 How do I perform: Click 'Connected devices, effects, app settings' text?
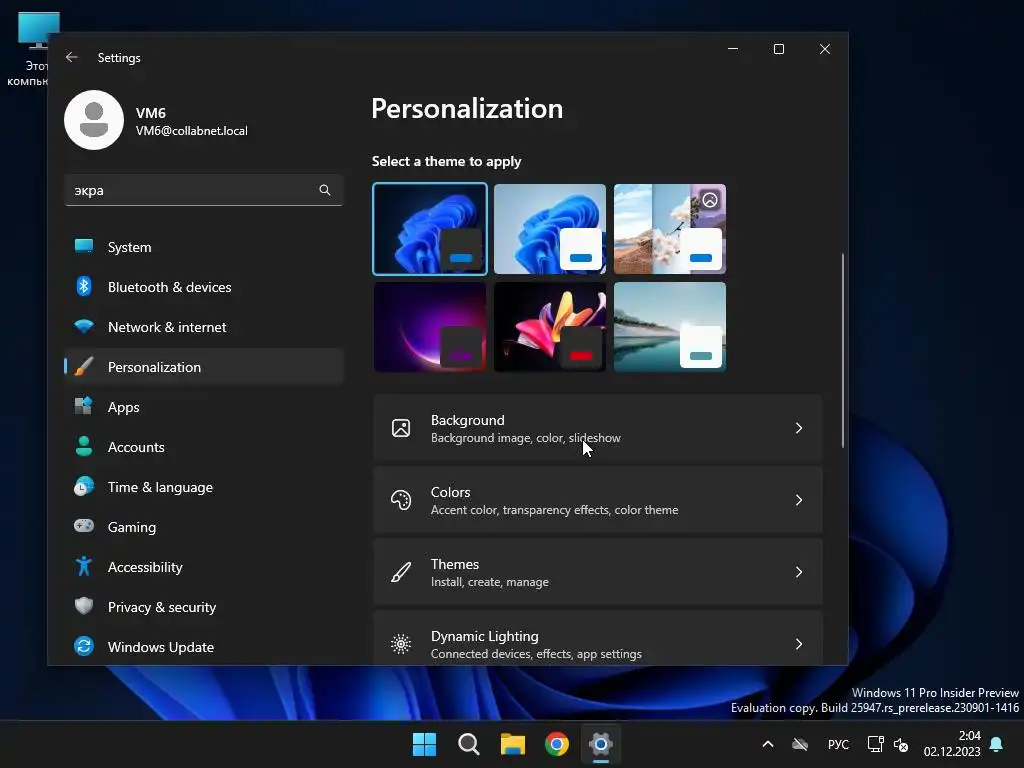pos(536,654)
